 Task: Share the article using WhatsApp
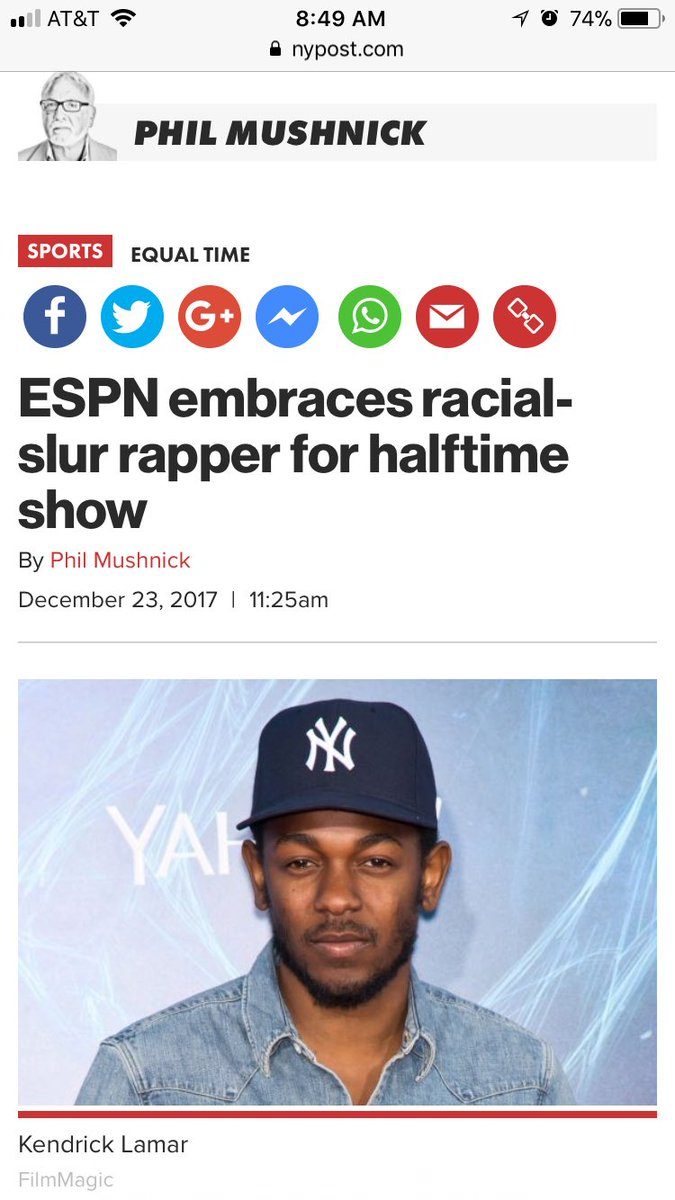coord(370,317)
